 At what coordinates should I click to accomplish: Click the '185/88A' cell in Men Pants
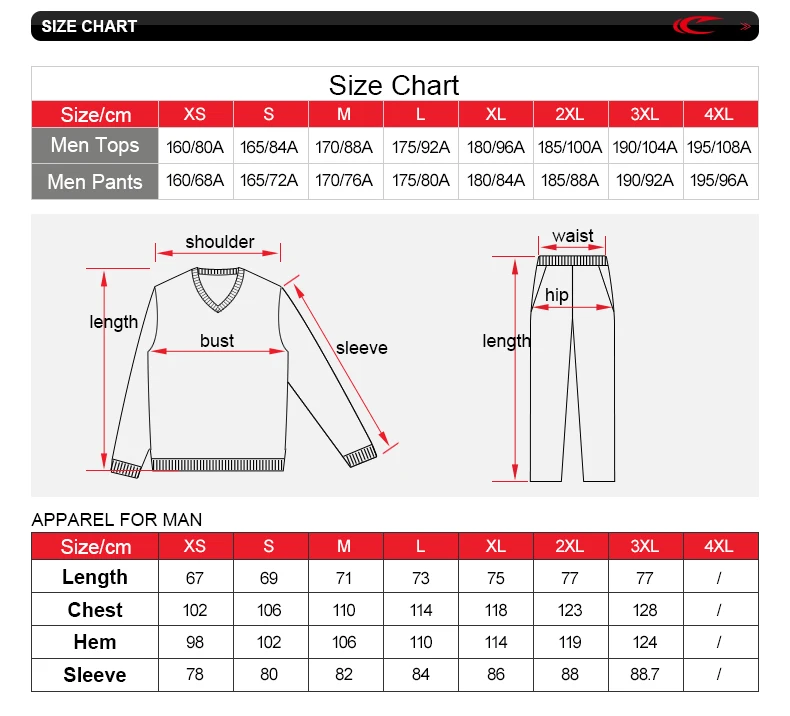click(570, 180)
